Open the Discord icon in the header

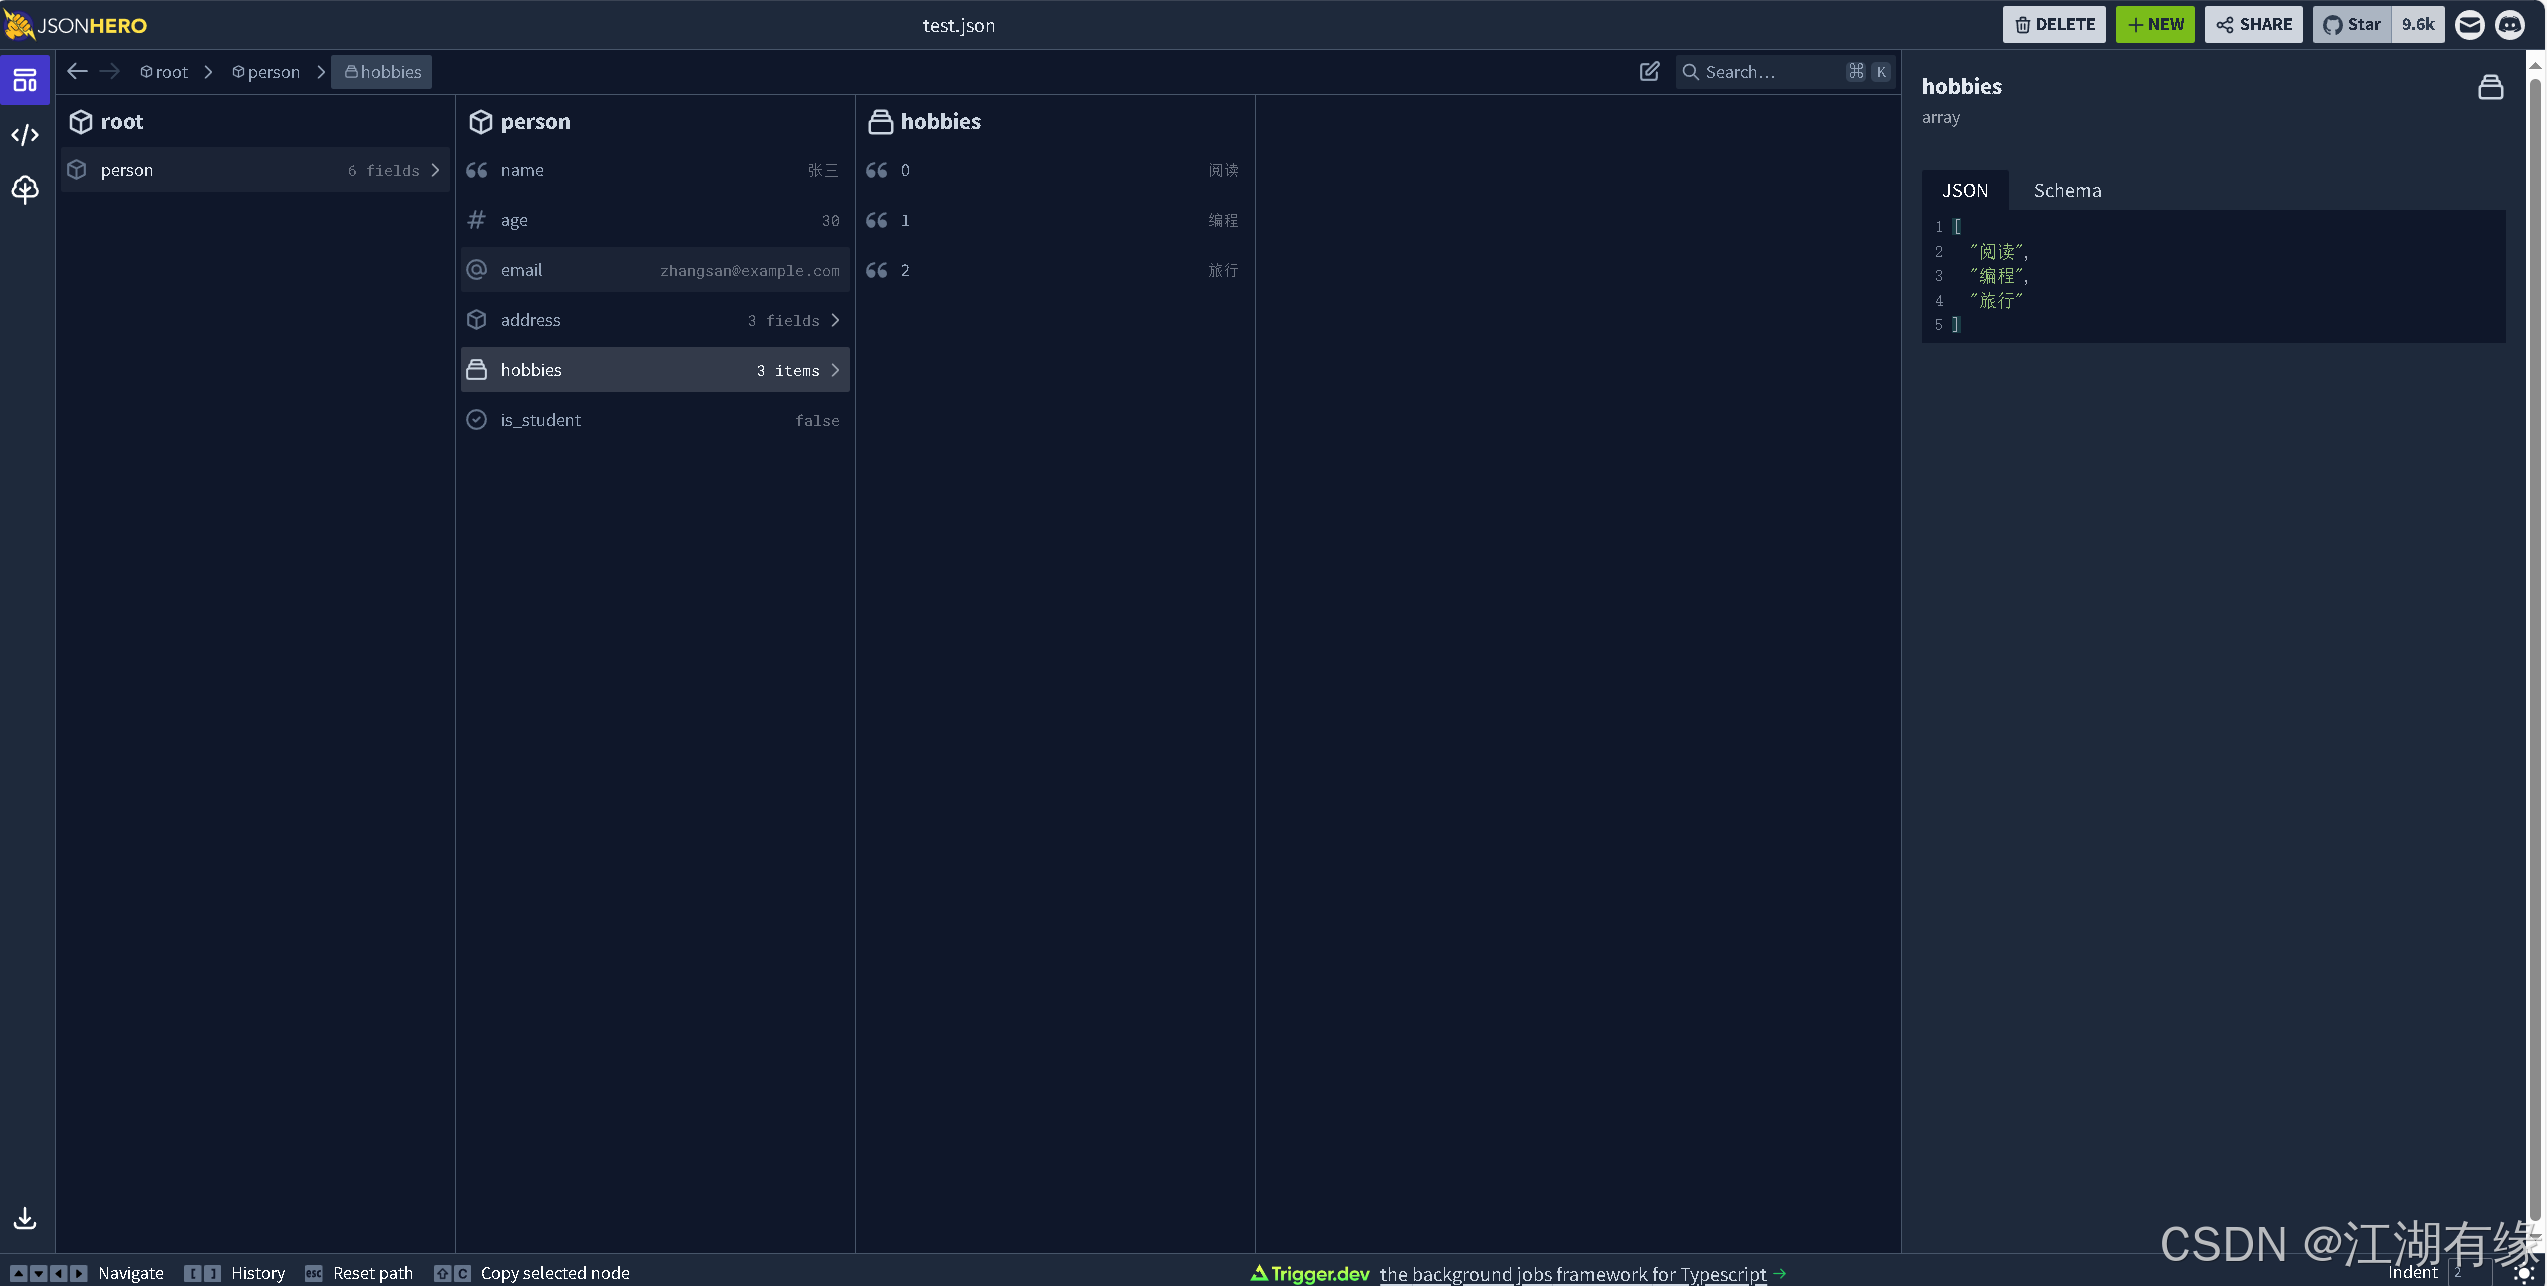point(2510,25)
